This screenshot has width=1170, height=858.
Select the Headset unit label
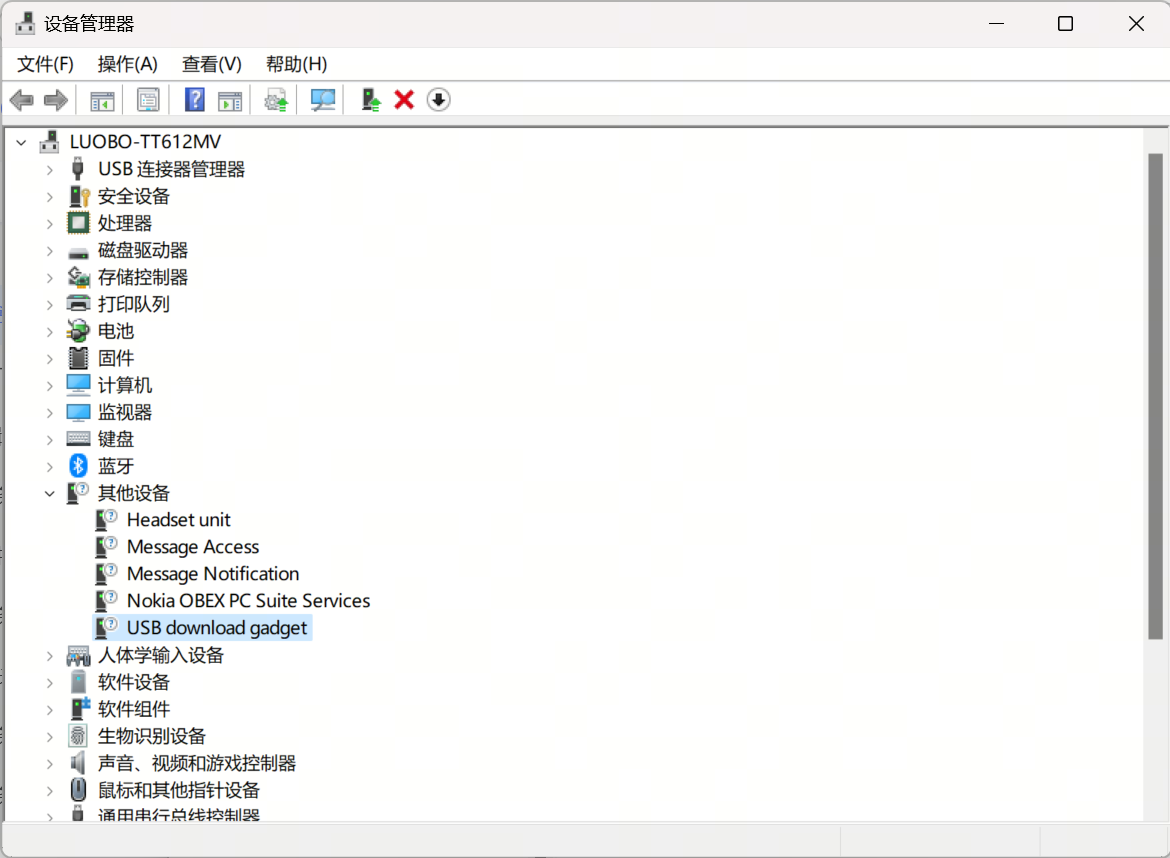click(x=178, y=520)
